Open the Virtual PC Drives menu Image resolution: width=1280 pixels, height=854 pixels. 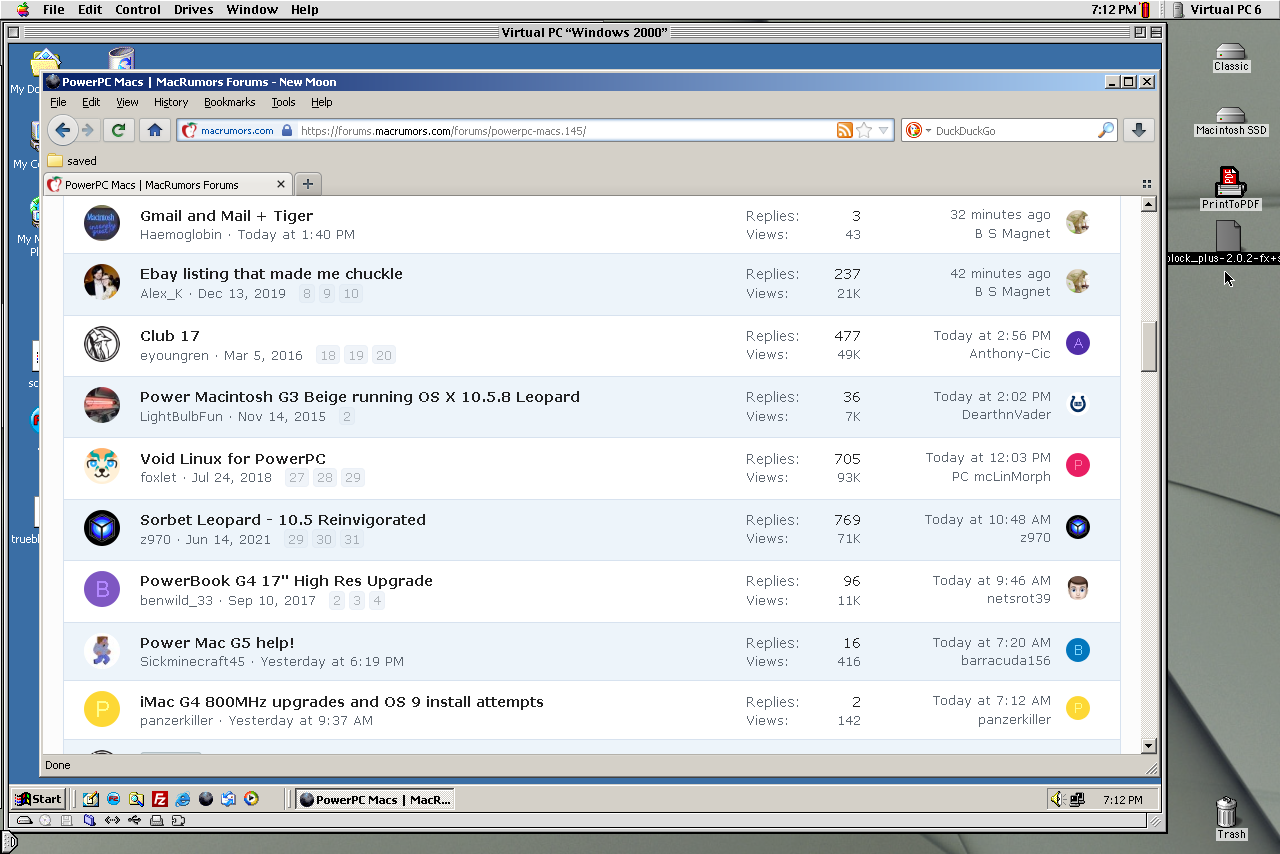click(x=194, y=9)
